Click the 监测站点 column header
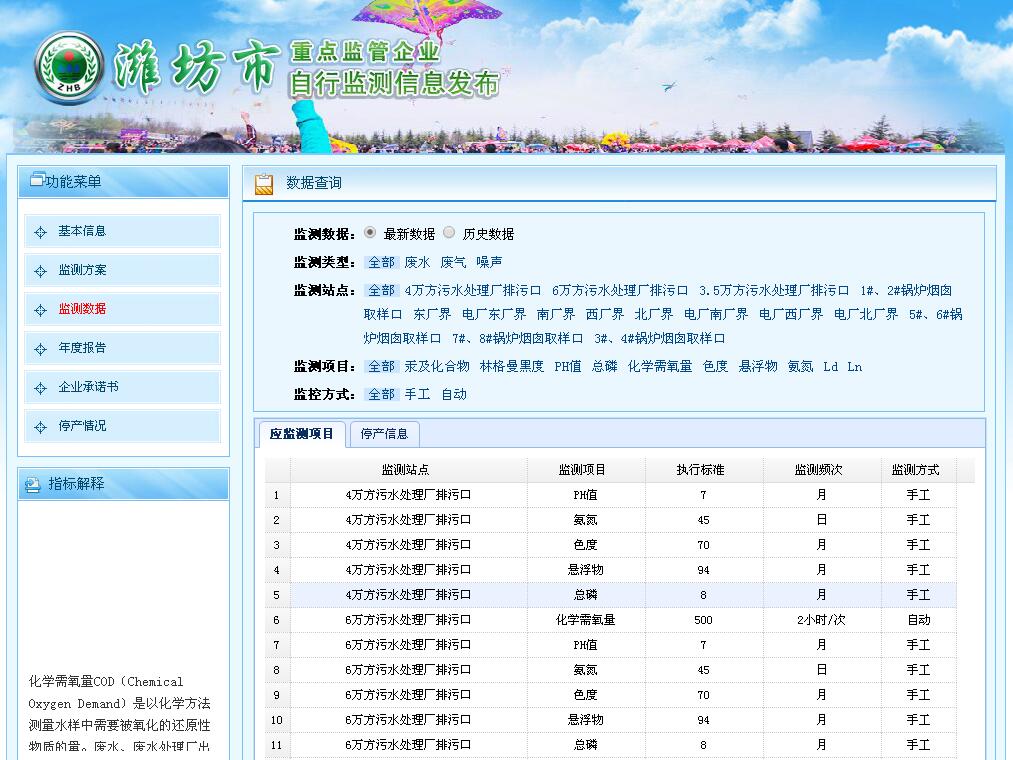The width and height of the screenshot is (1013, 760). (408, 470)
